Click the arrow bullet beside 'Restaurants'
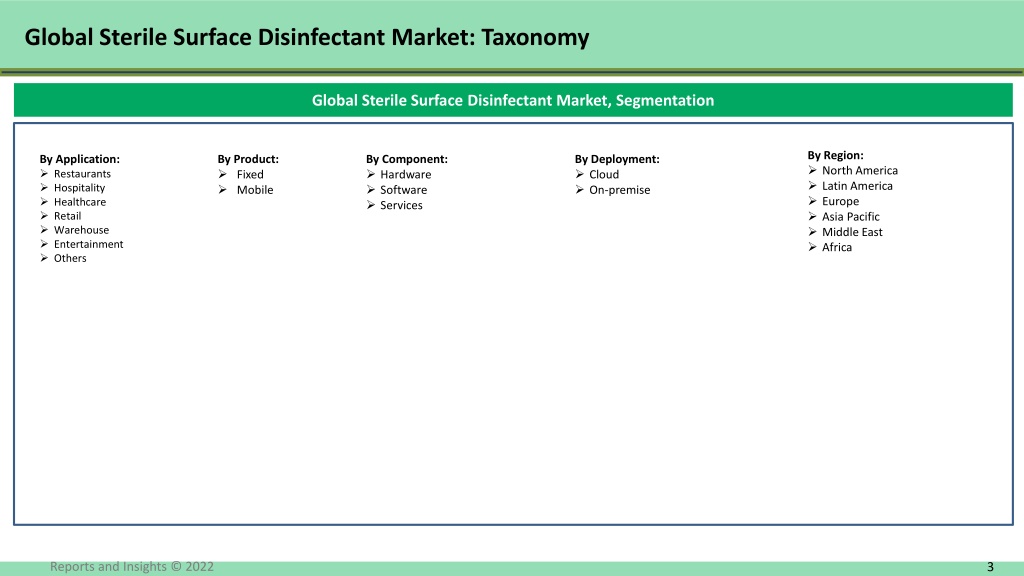1024x576 pixels. pos(44,174)
